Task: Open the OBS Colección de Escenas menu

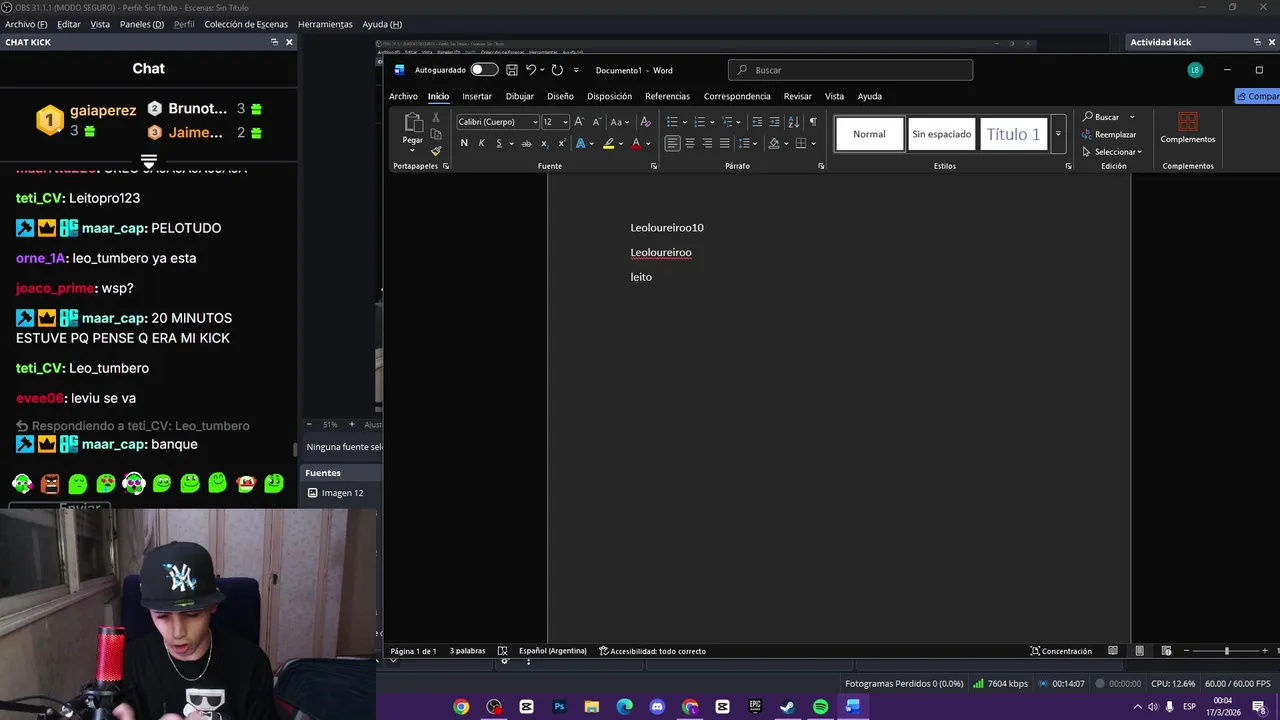Action: 246,24
